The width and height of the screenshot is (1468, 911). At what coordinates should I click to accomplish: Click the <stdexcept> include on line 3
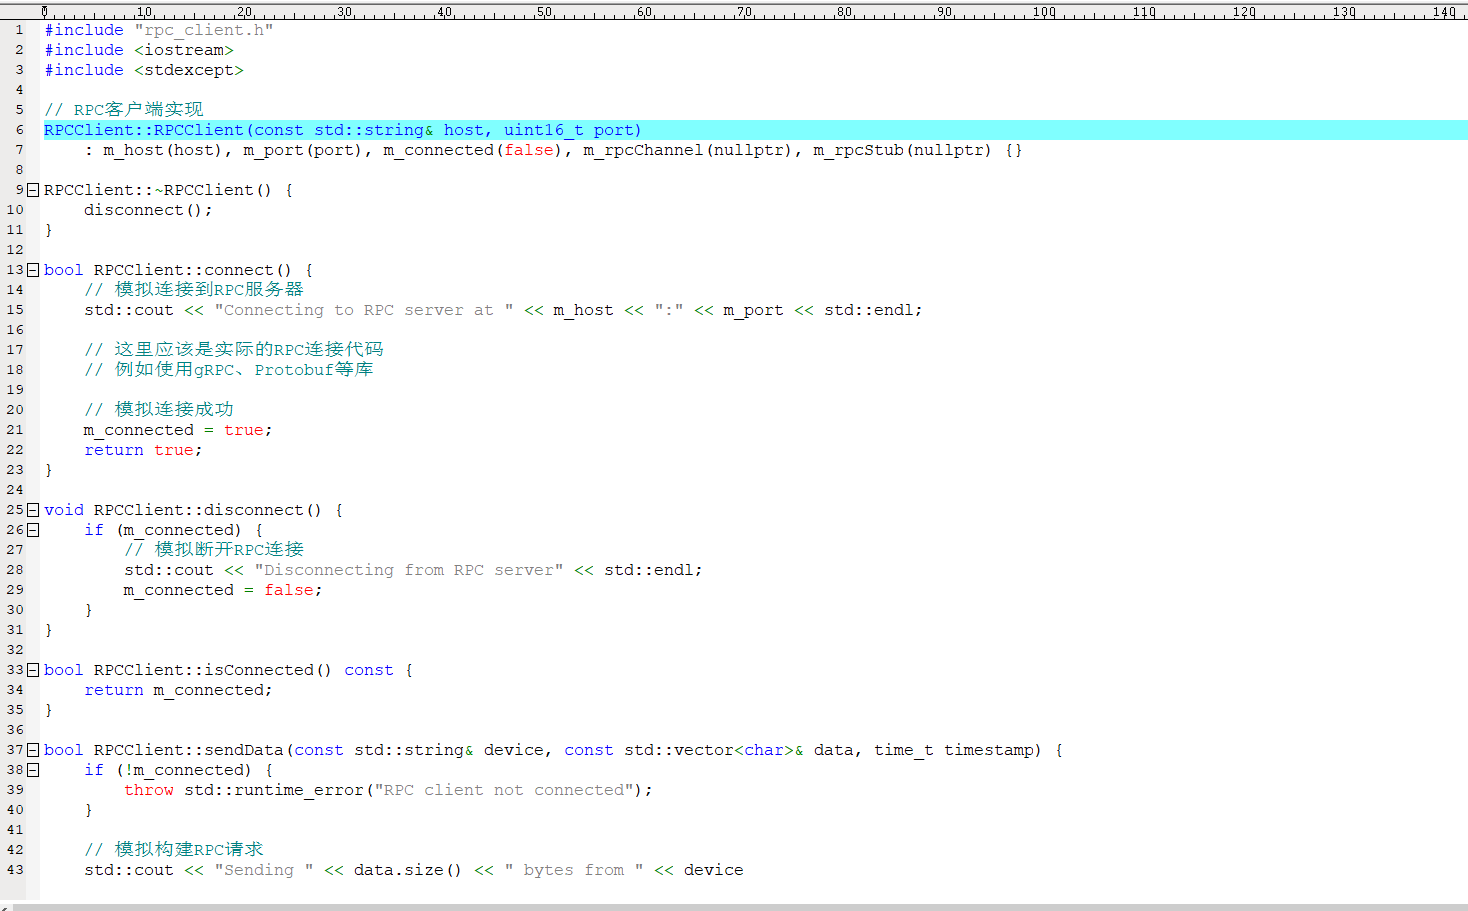tap(188, 70)
